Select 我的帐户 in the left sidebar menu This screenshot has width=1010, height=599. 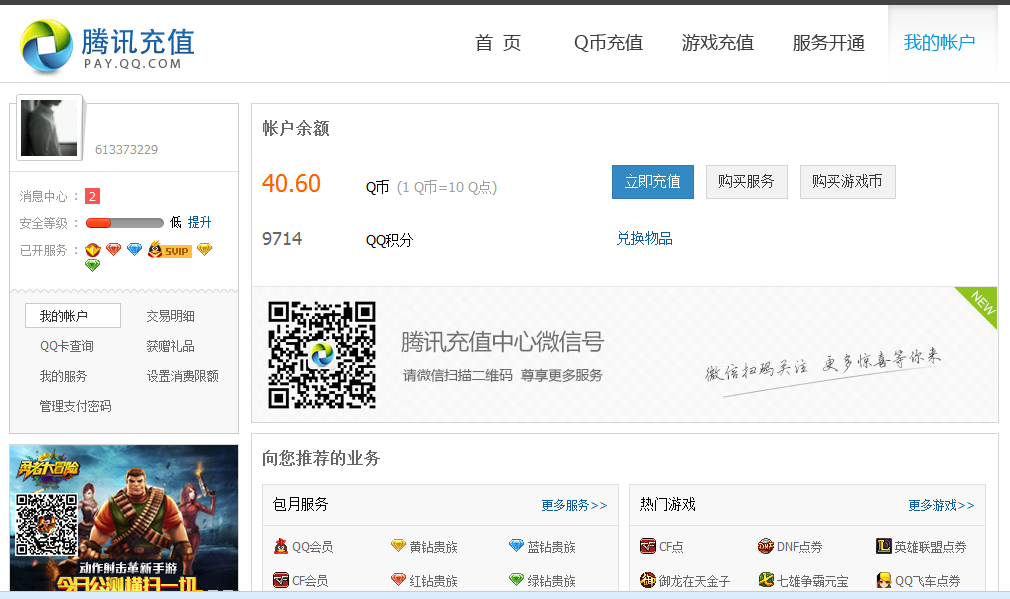[73, 316]
